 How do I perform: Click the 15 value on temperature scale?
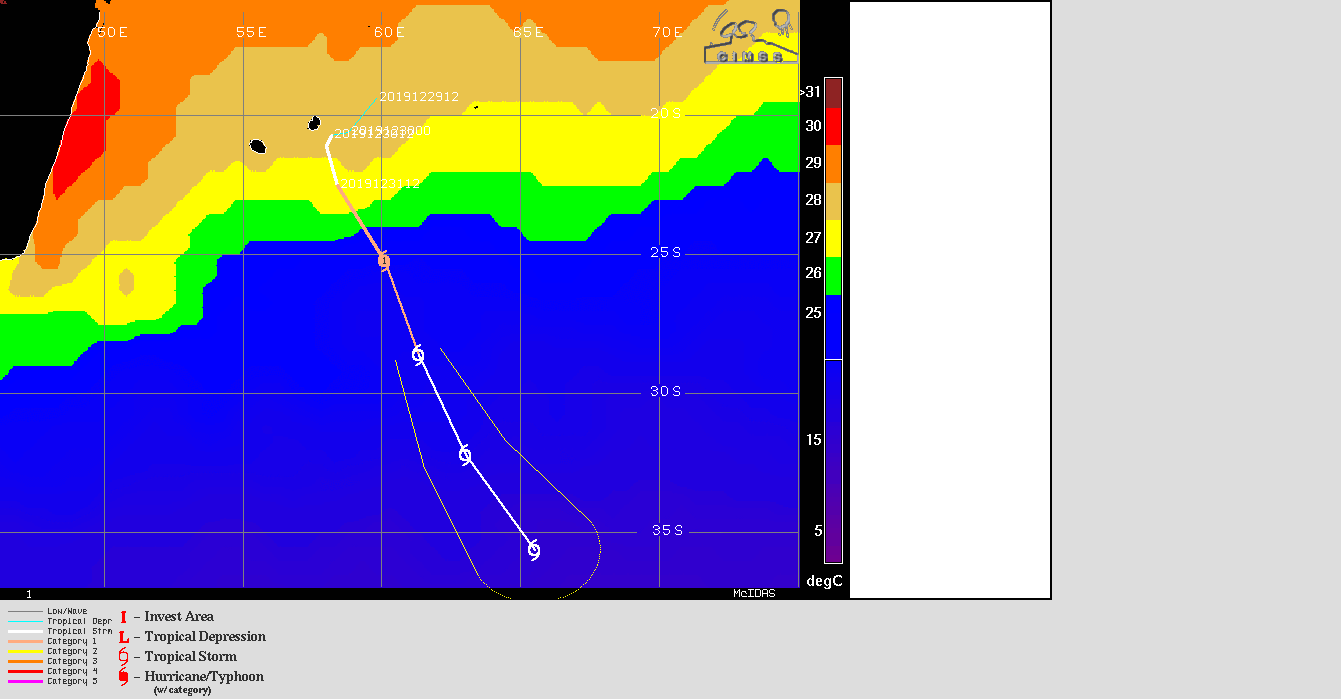tap(815, 440)
